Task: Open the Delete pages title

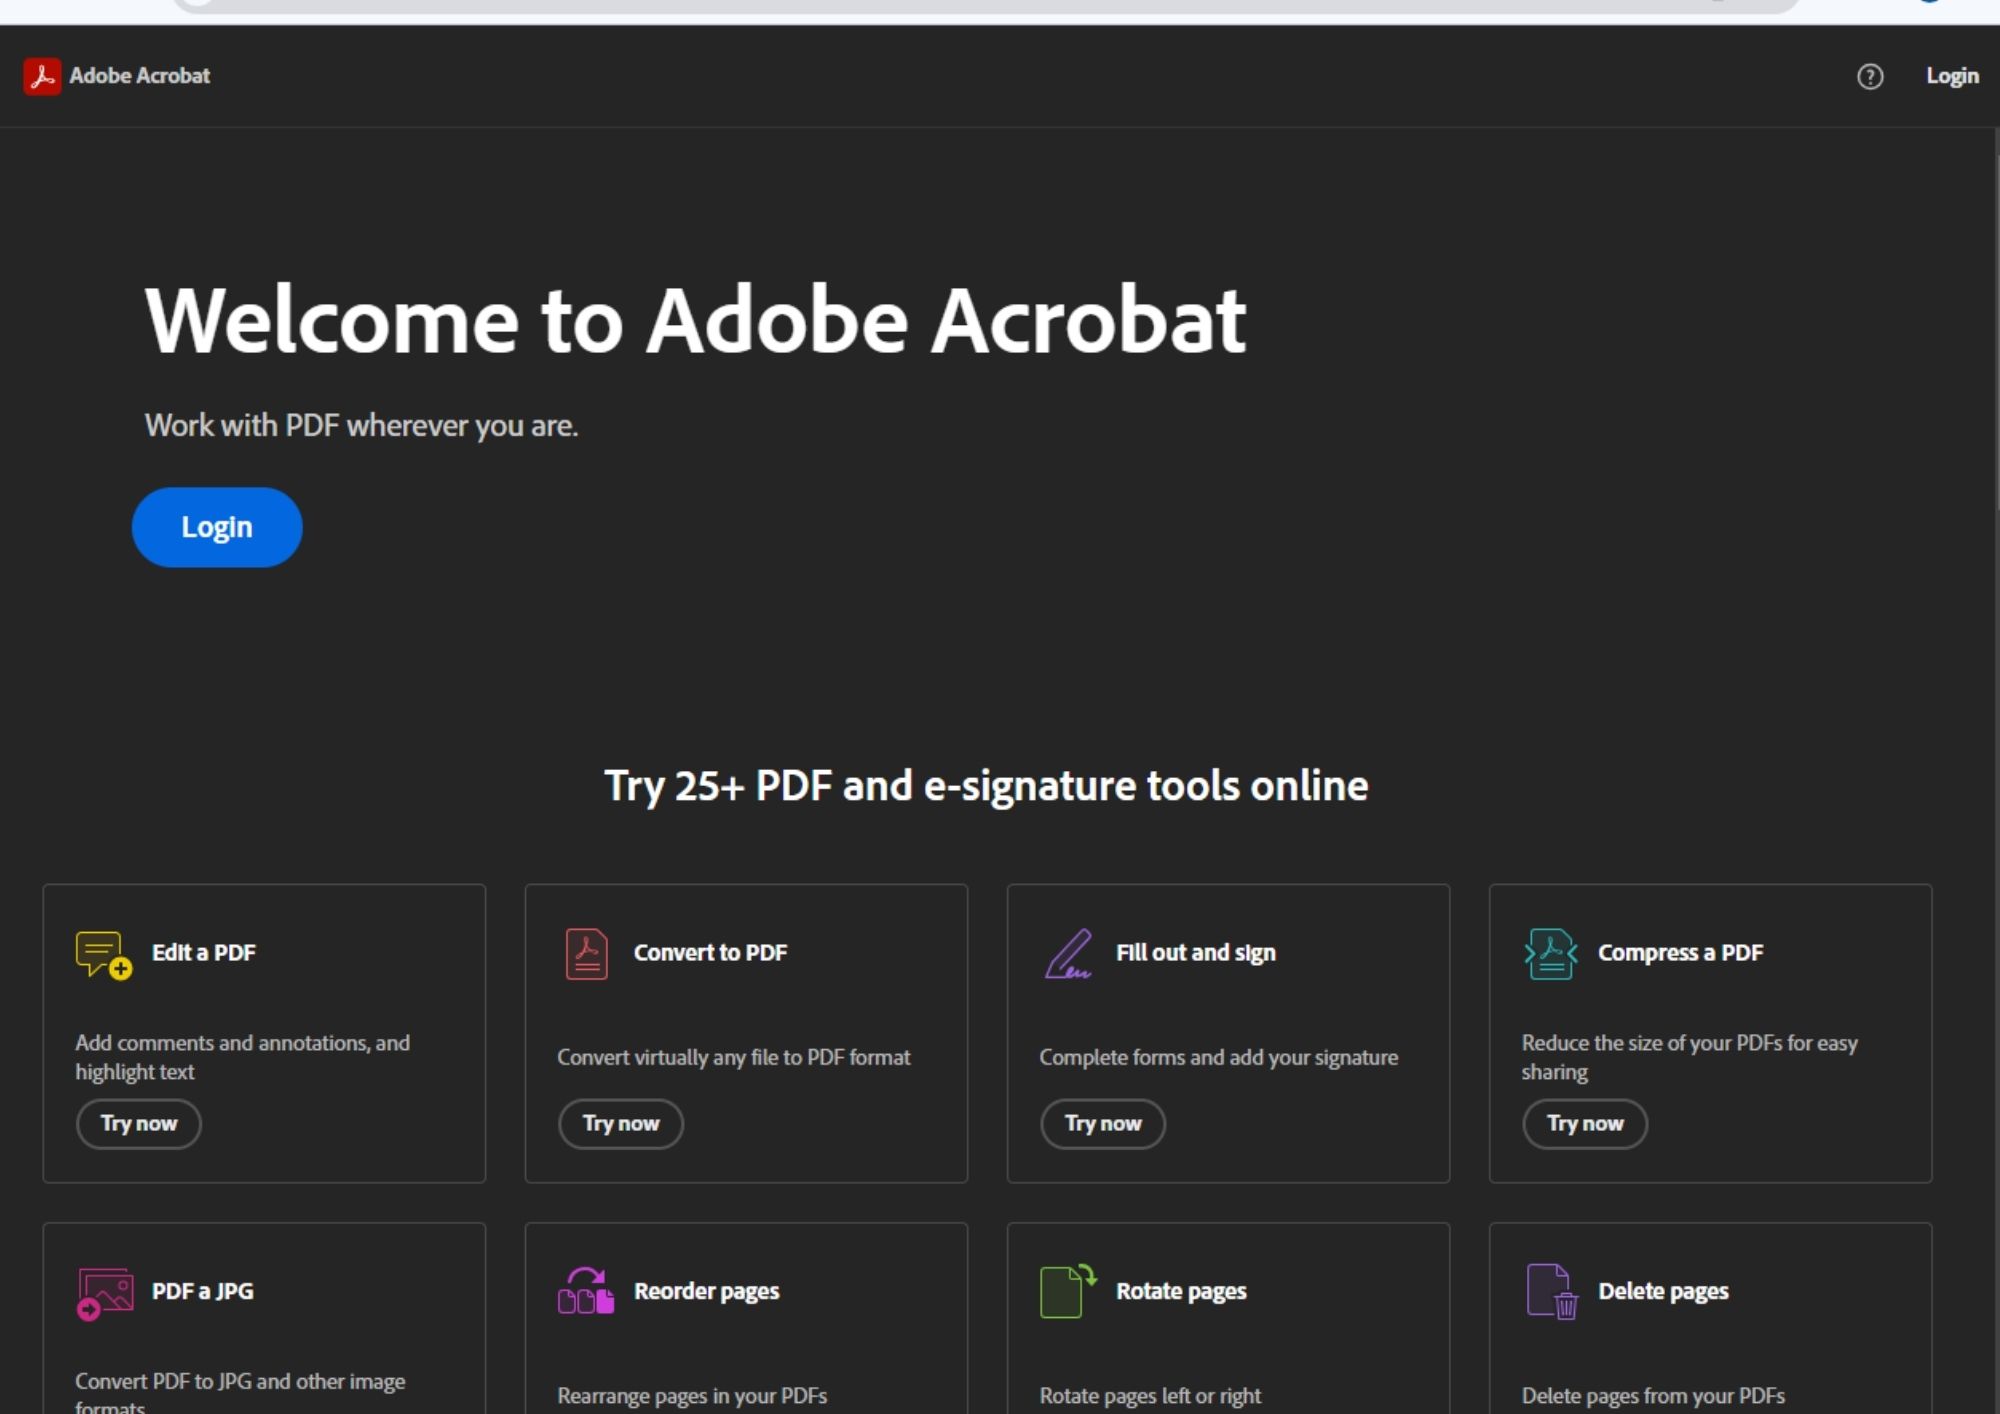Action: tap(1664, 1292)
